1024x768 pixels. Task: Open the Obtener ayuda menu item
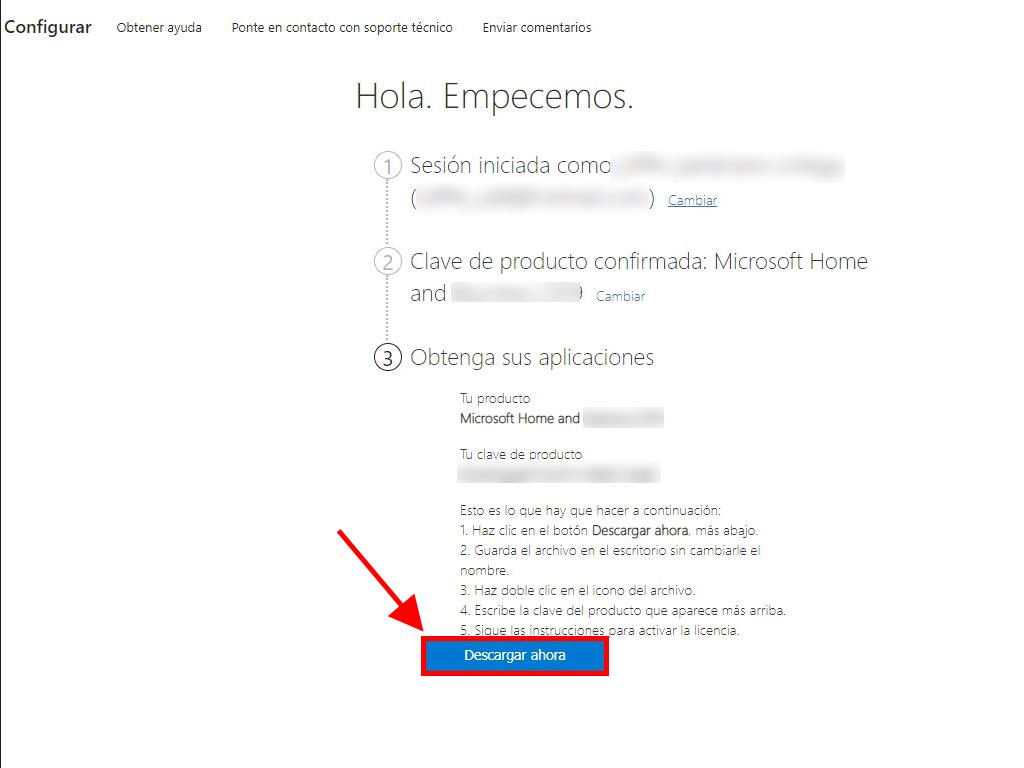tap(159, 27)
